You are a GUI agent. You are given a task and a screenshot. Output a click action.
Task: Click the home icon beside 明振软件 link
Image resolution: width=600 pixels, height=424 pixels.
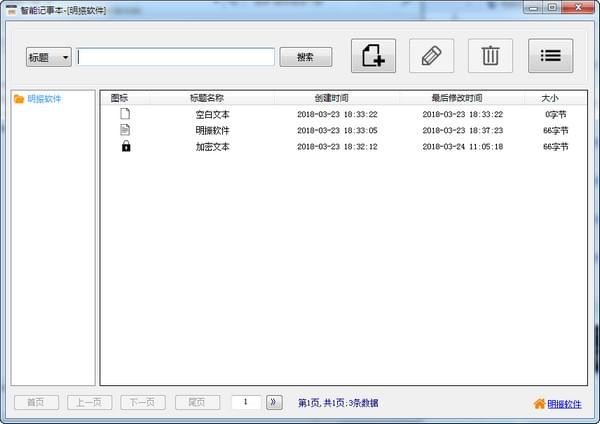point(540,404)
